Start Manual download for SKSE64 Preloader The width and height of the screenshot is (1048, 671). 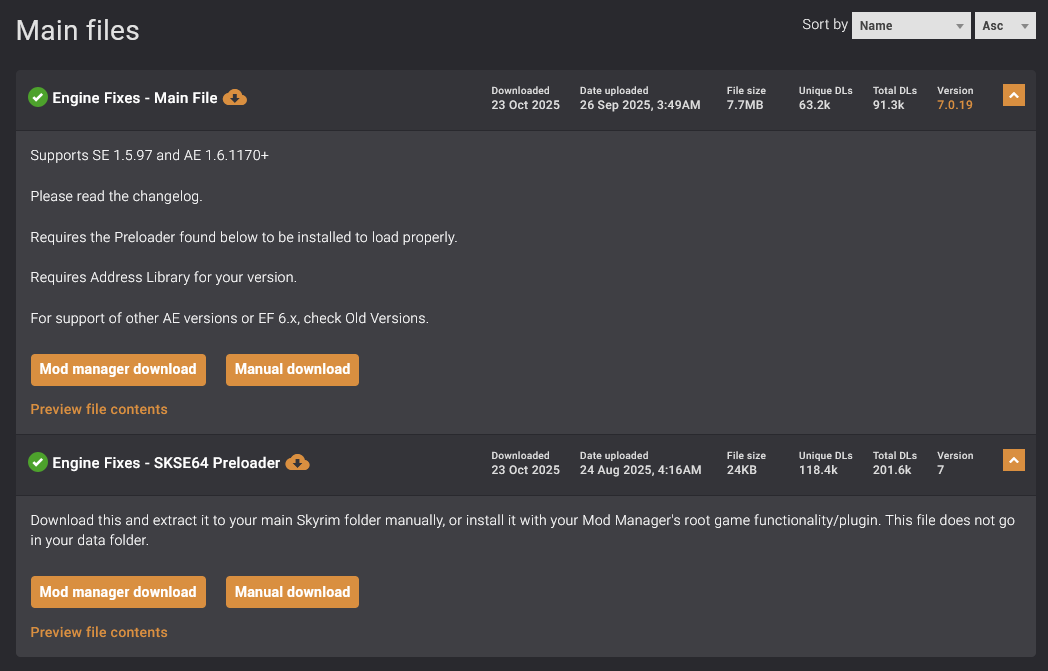coord(292,592)
